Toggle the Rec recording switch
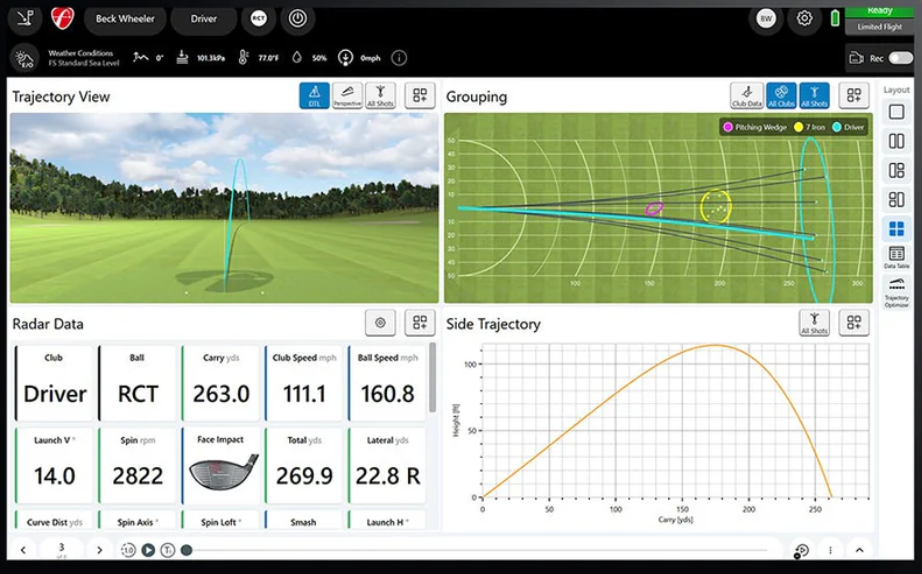 tap(901, 58)
